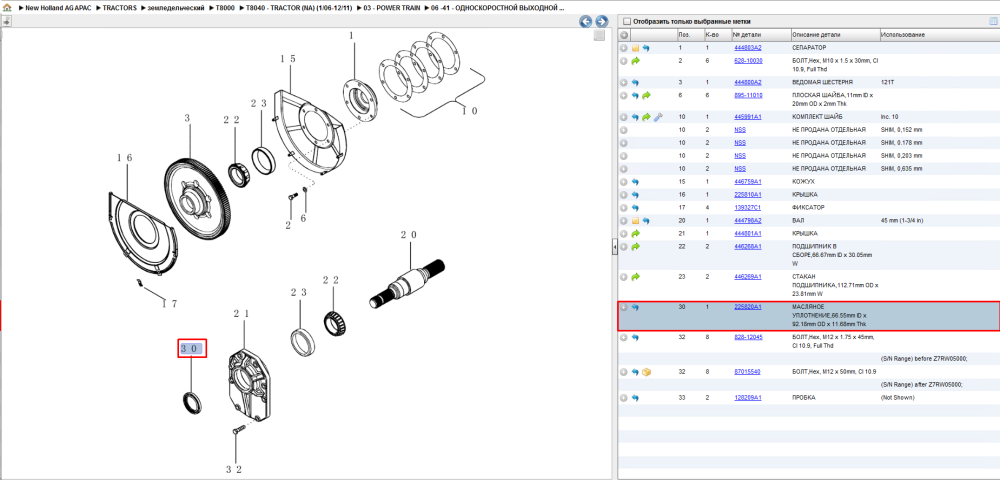
Task: Navigate back with the left arrow button
Action: click(x=585, y=22)
